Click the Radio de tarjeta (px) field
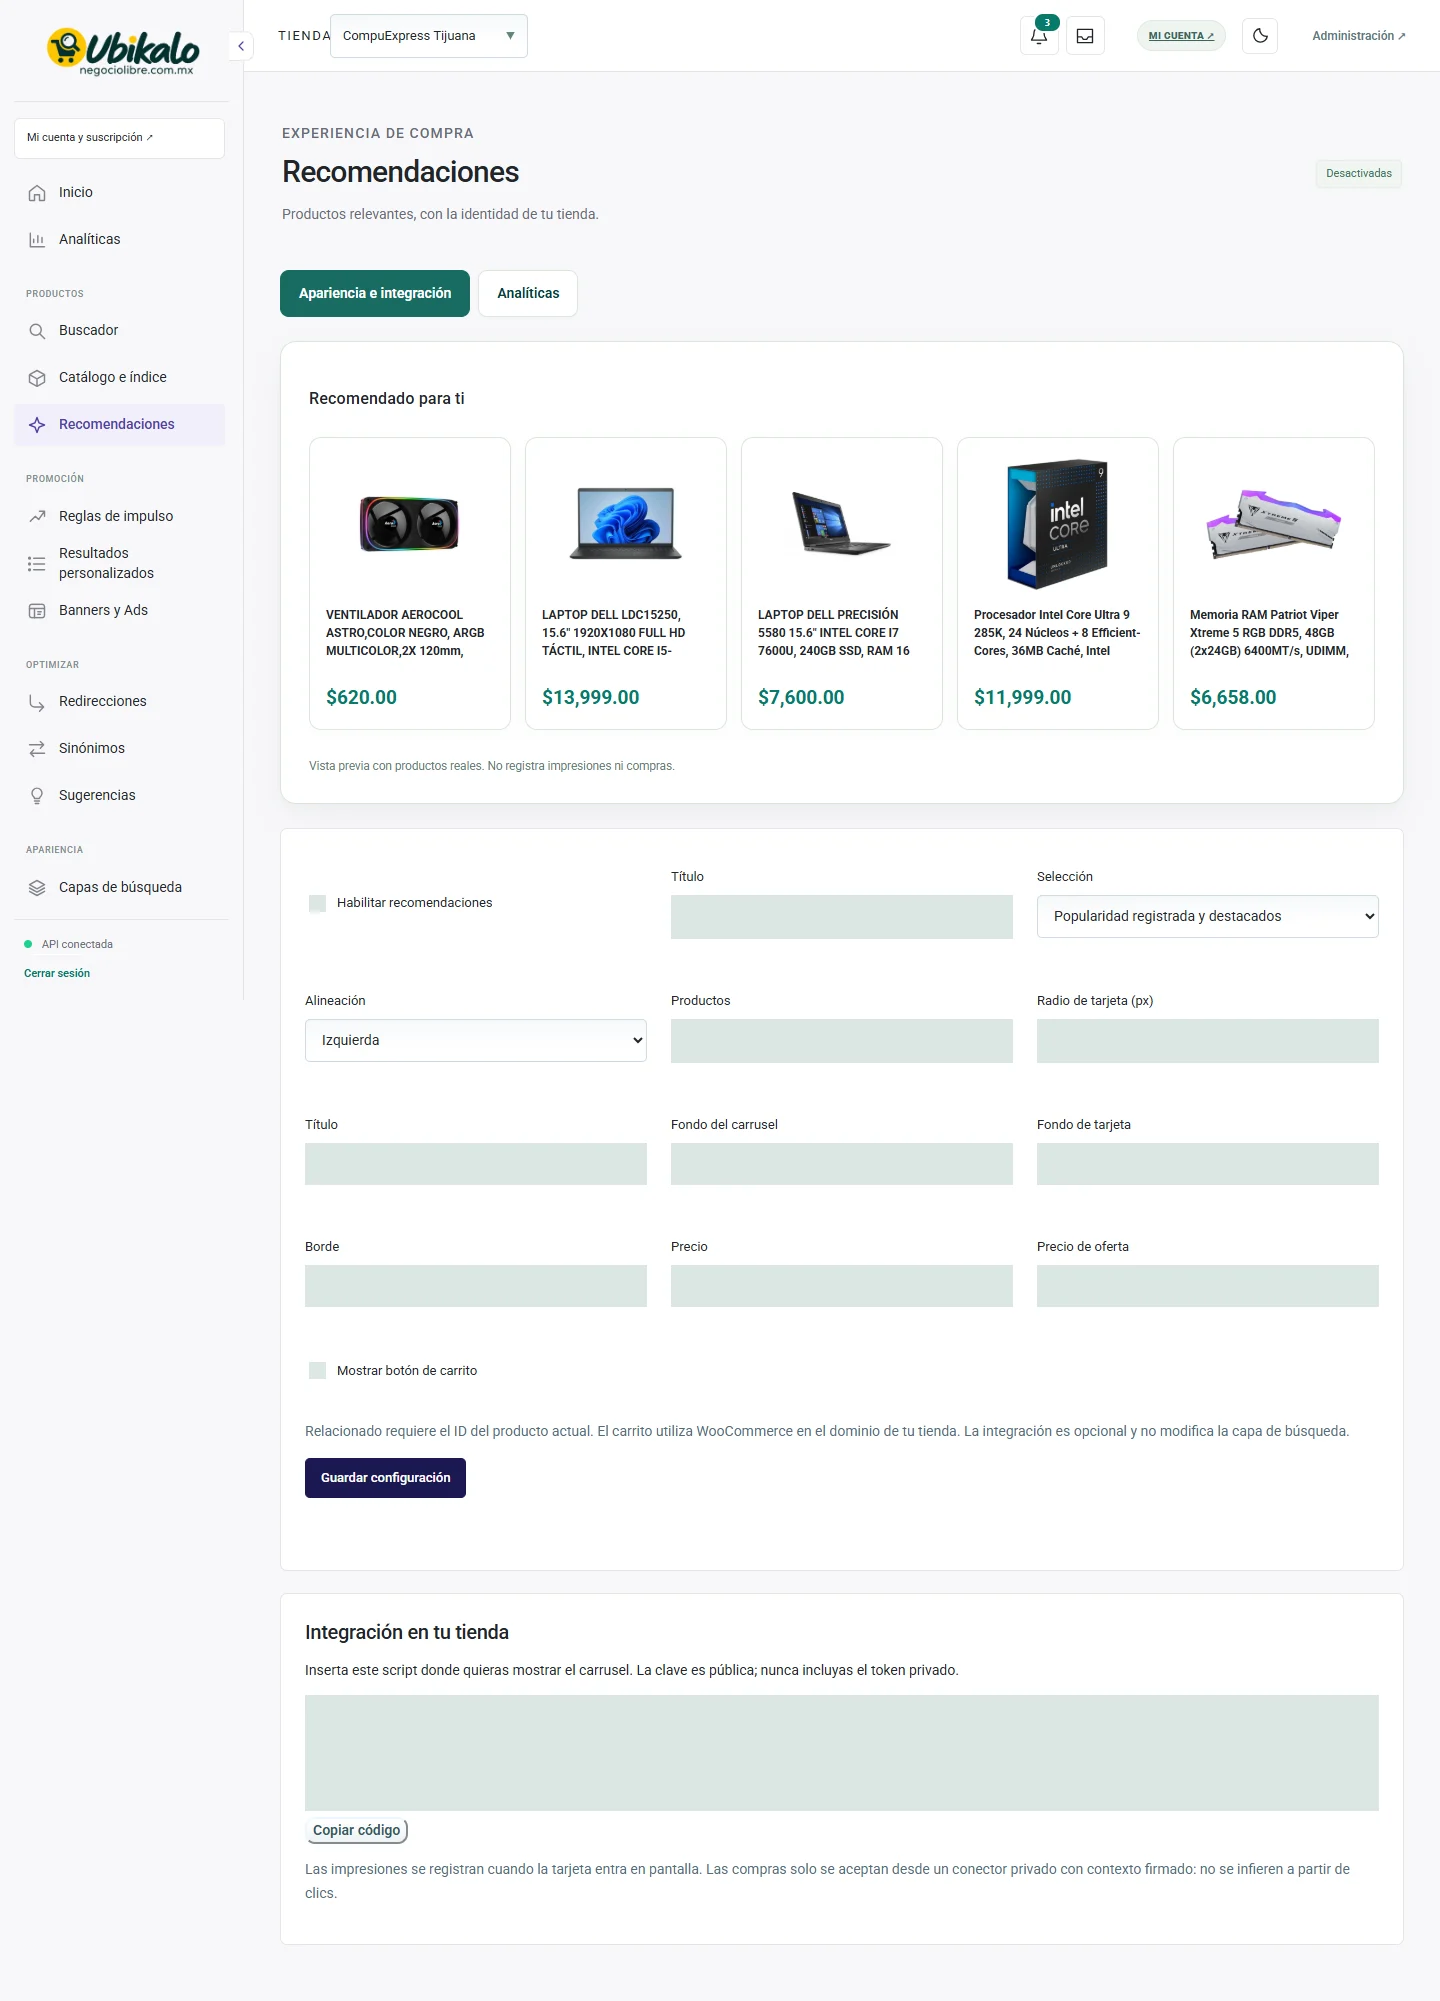1440x2001 pixels. [1208, 1041]
